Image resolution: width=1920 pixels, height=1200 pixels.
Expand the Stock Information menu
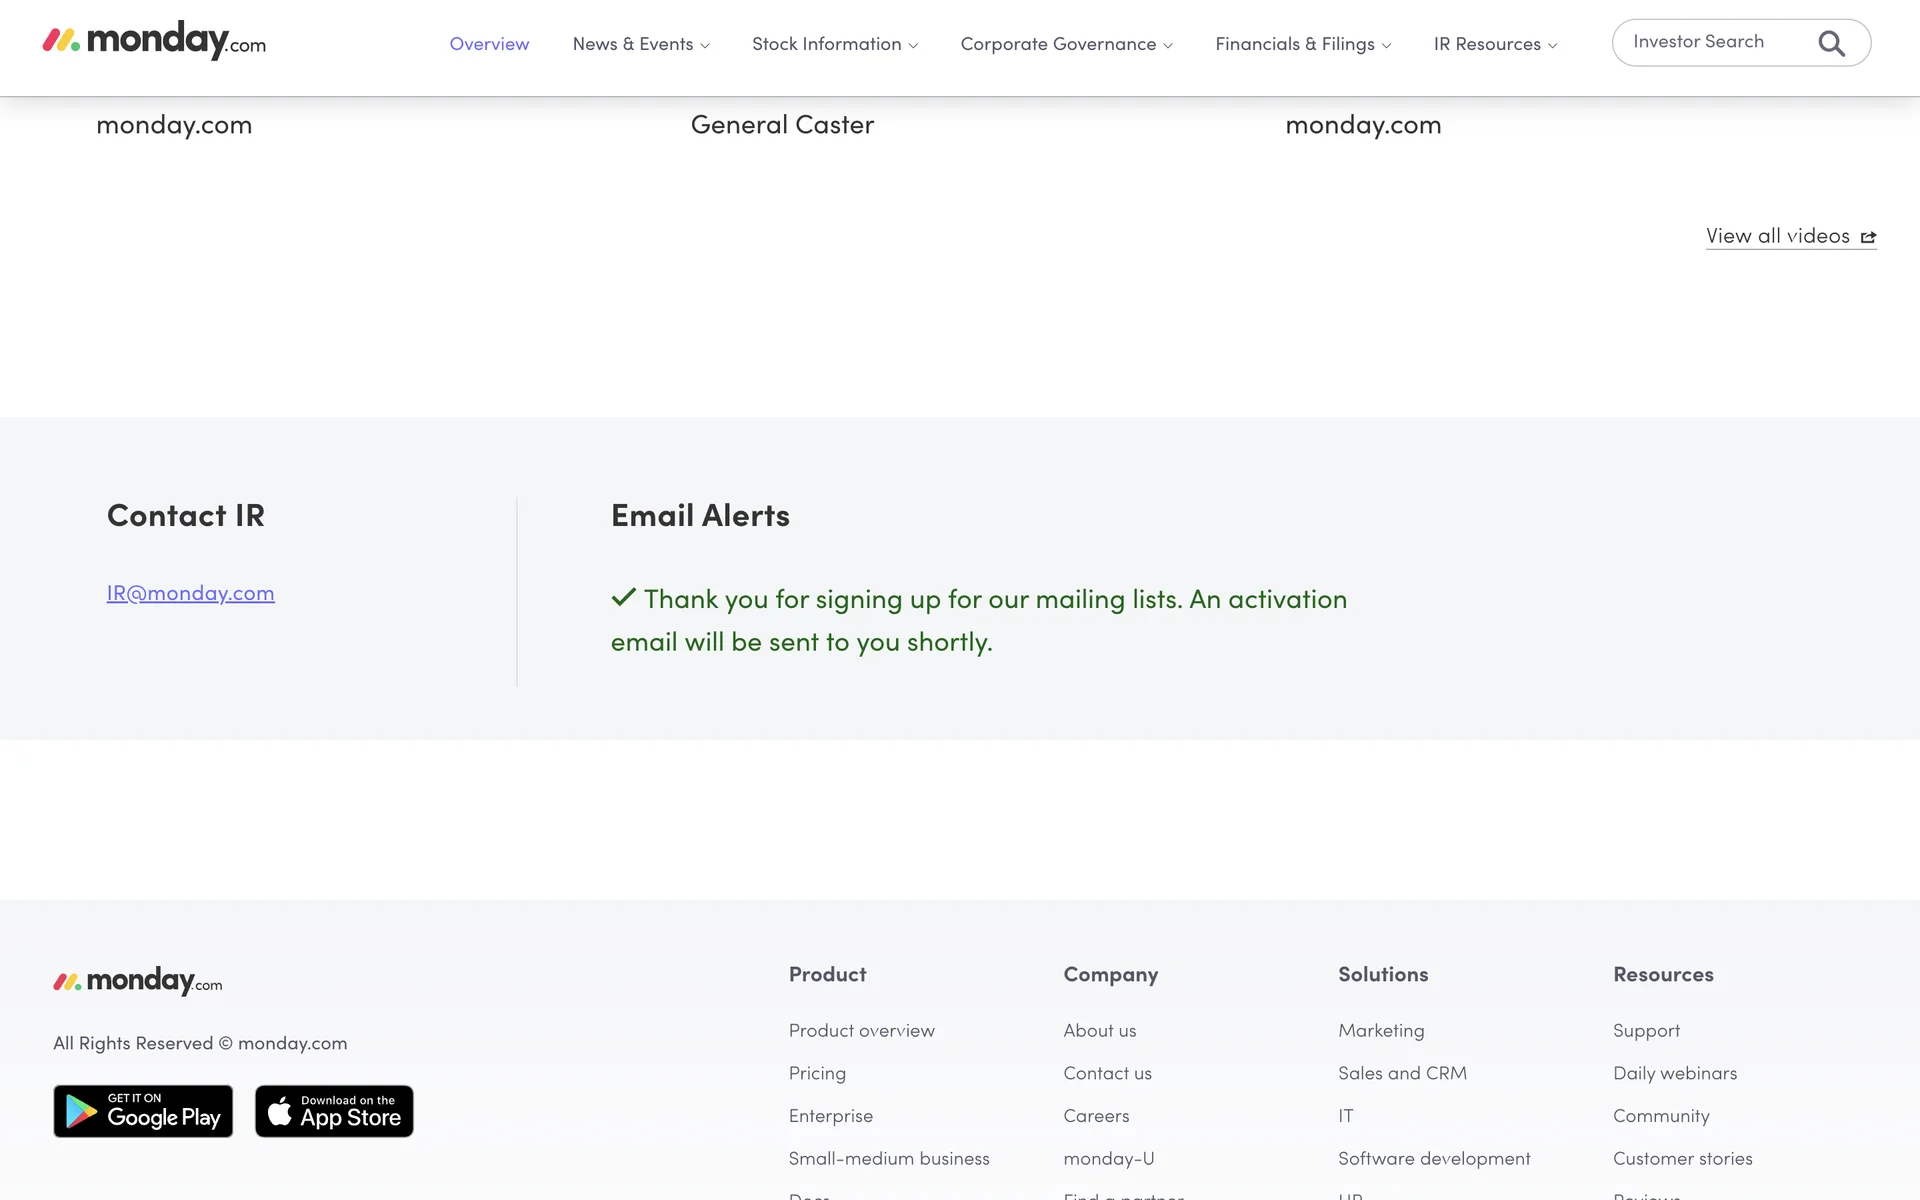coord(834,44)
